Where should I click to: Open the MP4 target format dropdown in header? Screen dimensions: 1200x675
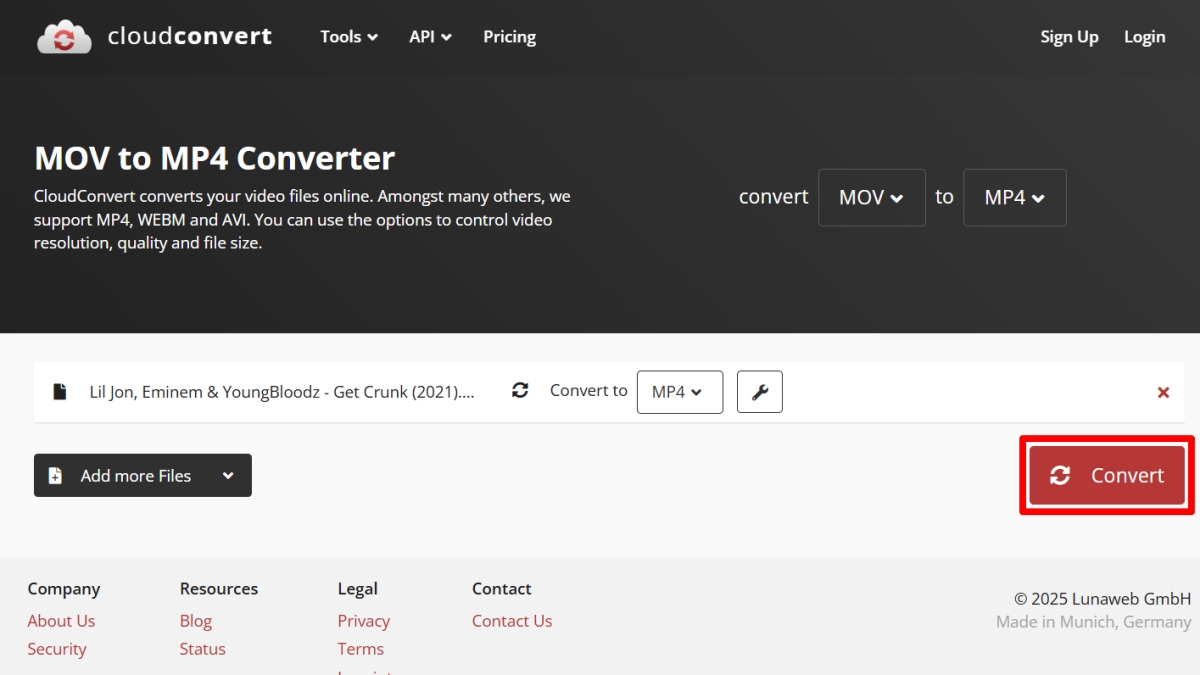pyautogui.click(x=1015, y=197)
